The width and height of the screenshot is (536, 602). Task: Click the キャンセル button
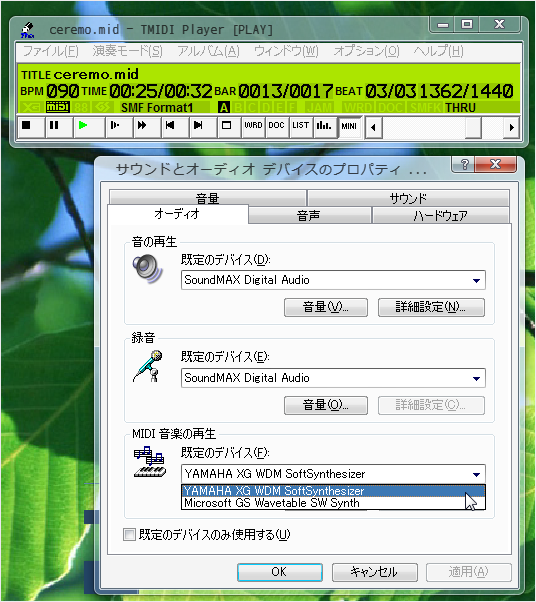pyautogui.click(x=374, y=572)
